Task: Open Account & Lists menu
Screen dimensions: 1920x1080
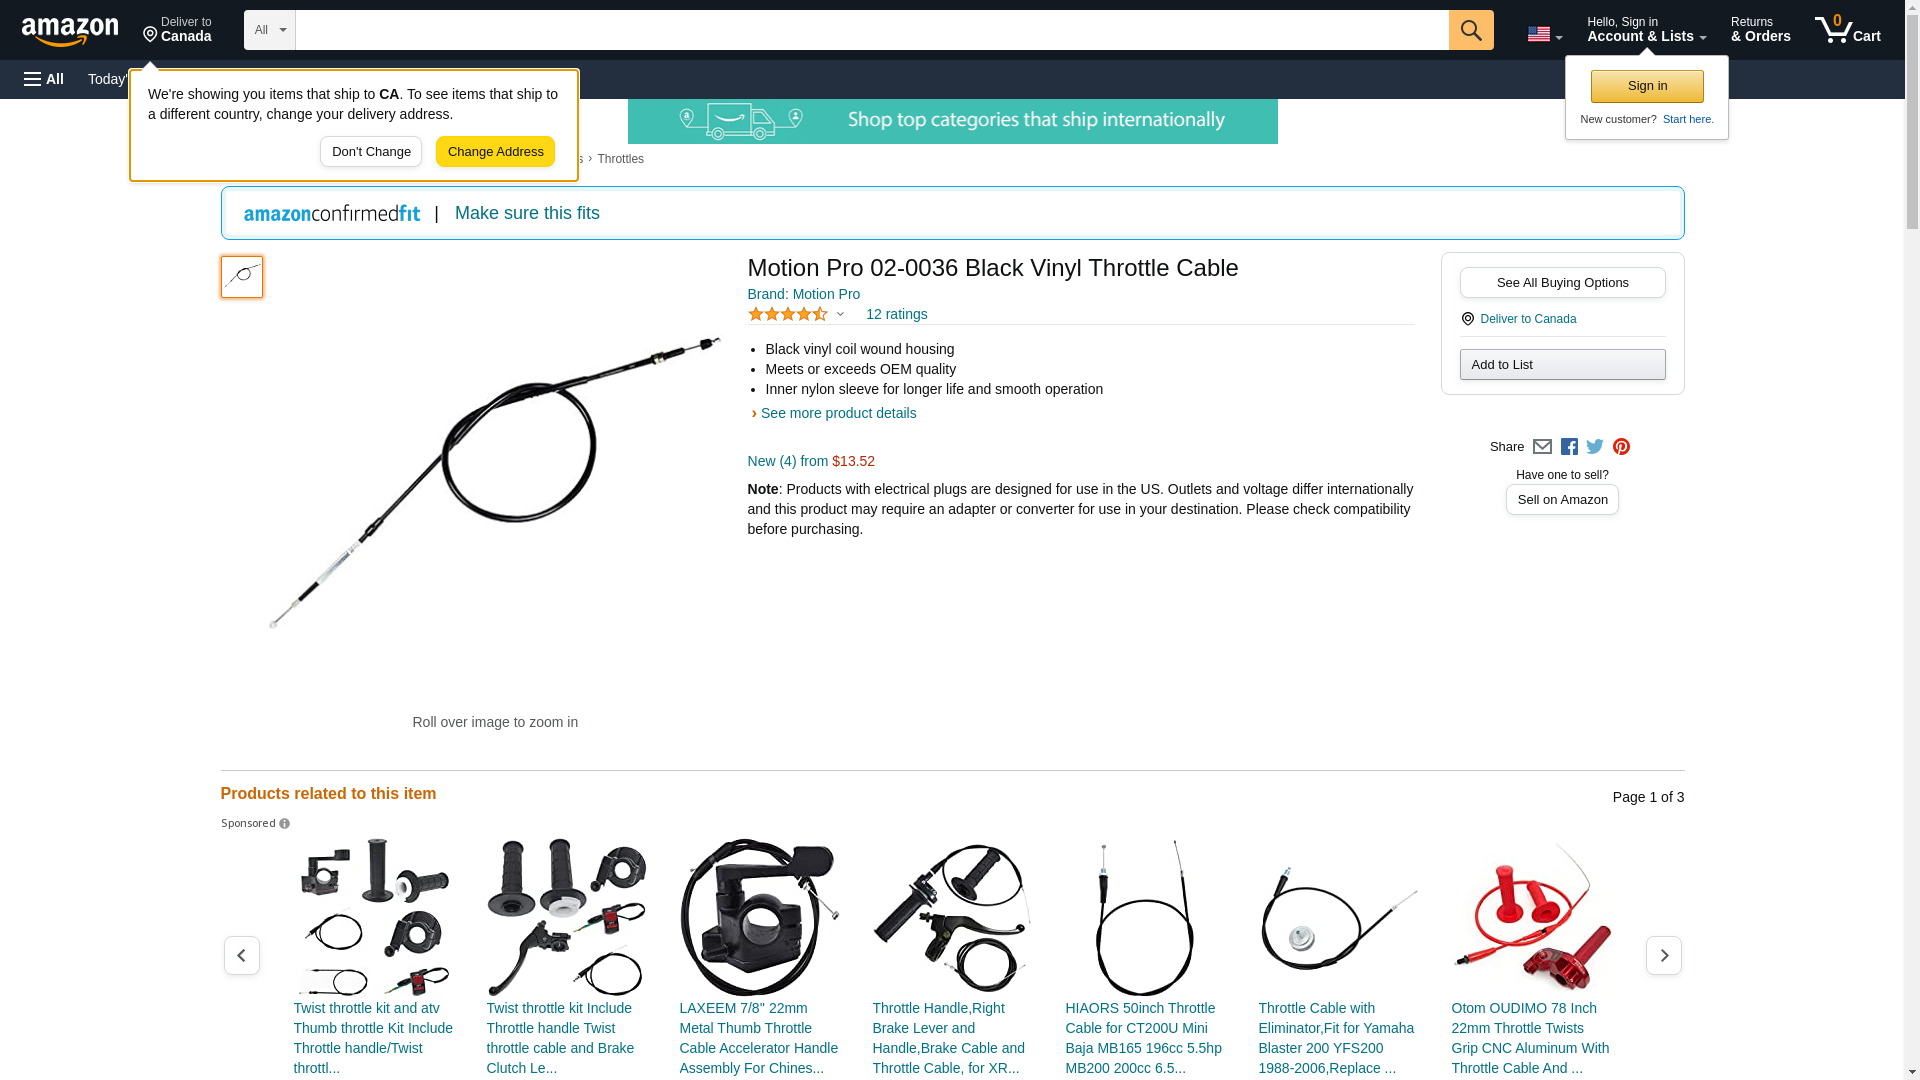Action: click(x=1647, y=30)
